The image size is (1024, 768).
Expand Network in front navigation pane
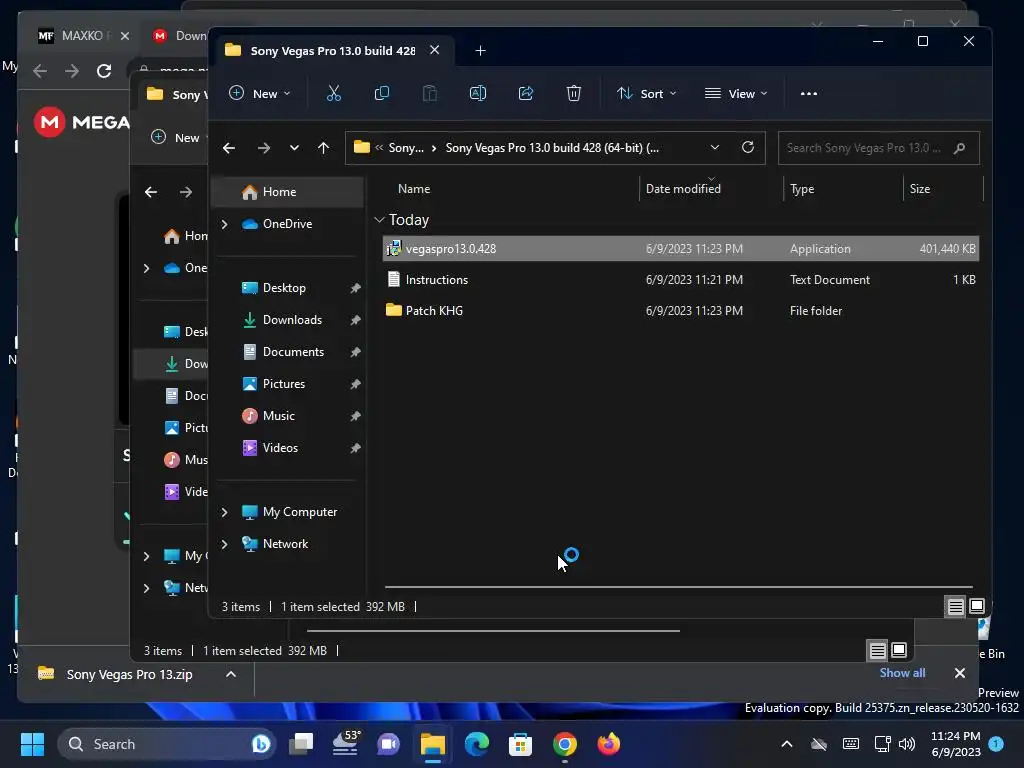tap(225, 544)
